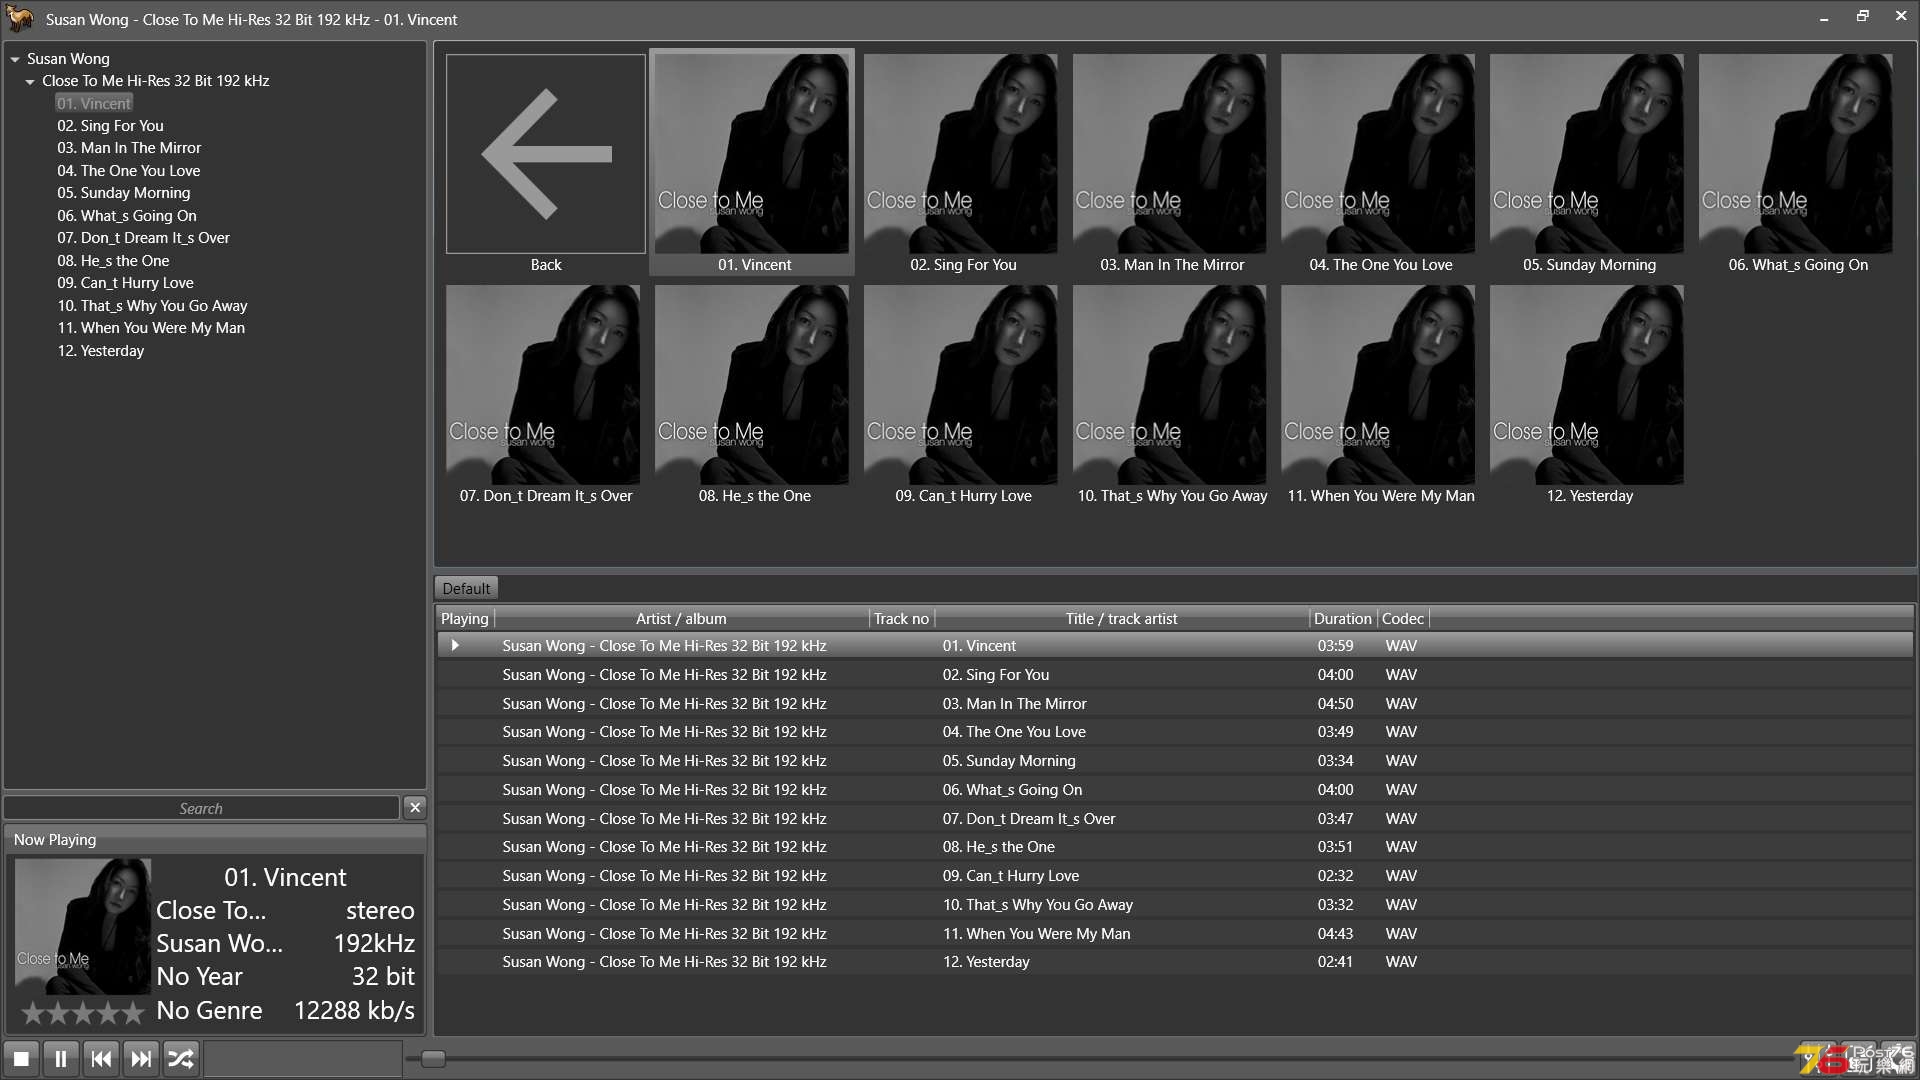The height and width of the screenshot is (1080, 1920).
Task: Select playlist row 04. The One You Love
Action: pos(1175,732)
